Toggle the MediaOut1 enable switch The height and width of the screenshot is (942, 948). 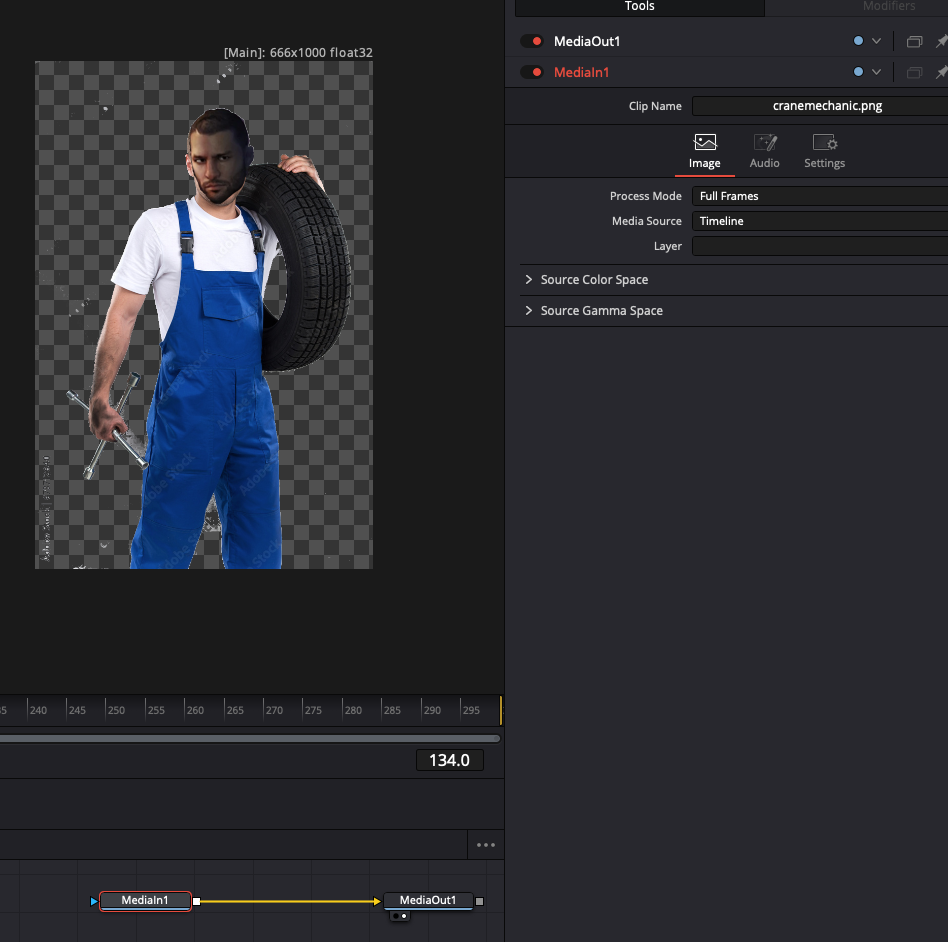(531, 42)
